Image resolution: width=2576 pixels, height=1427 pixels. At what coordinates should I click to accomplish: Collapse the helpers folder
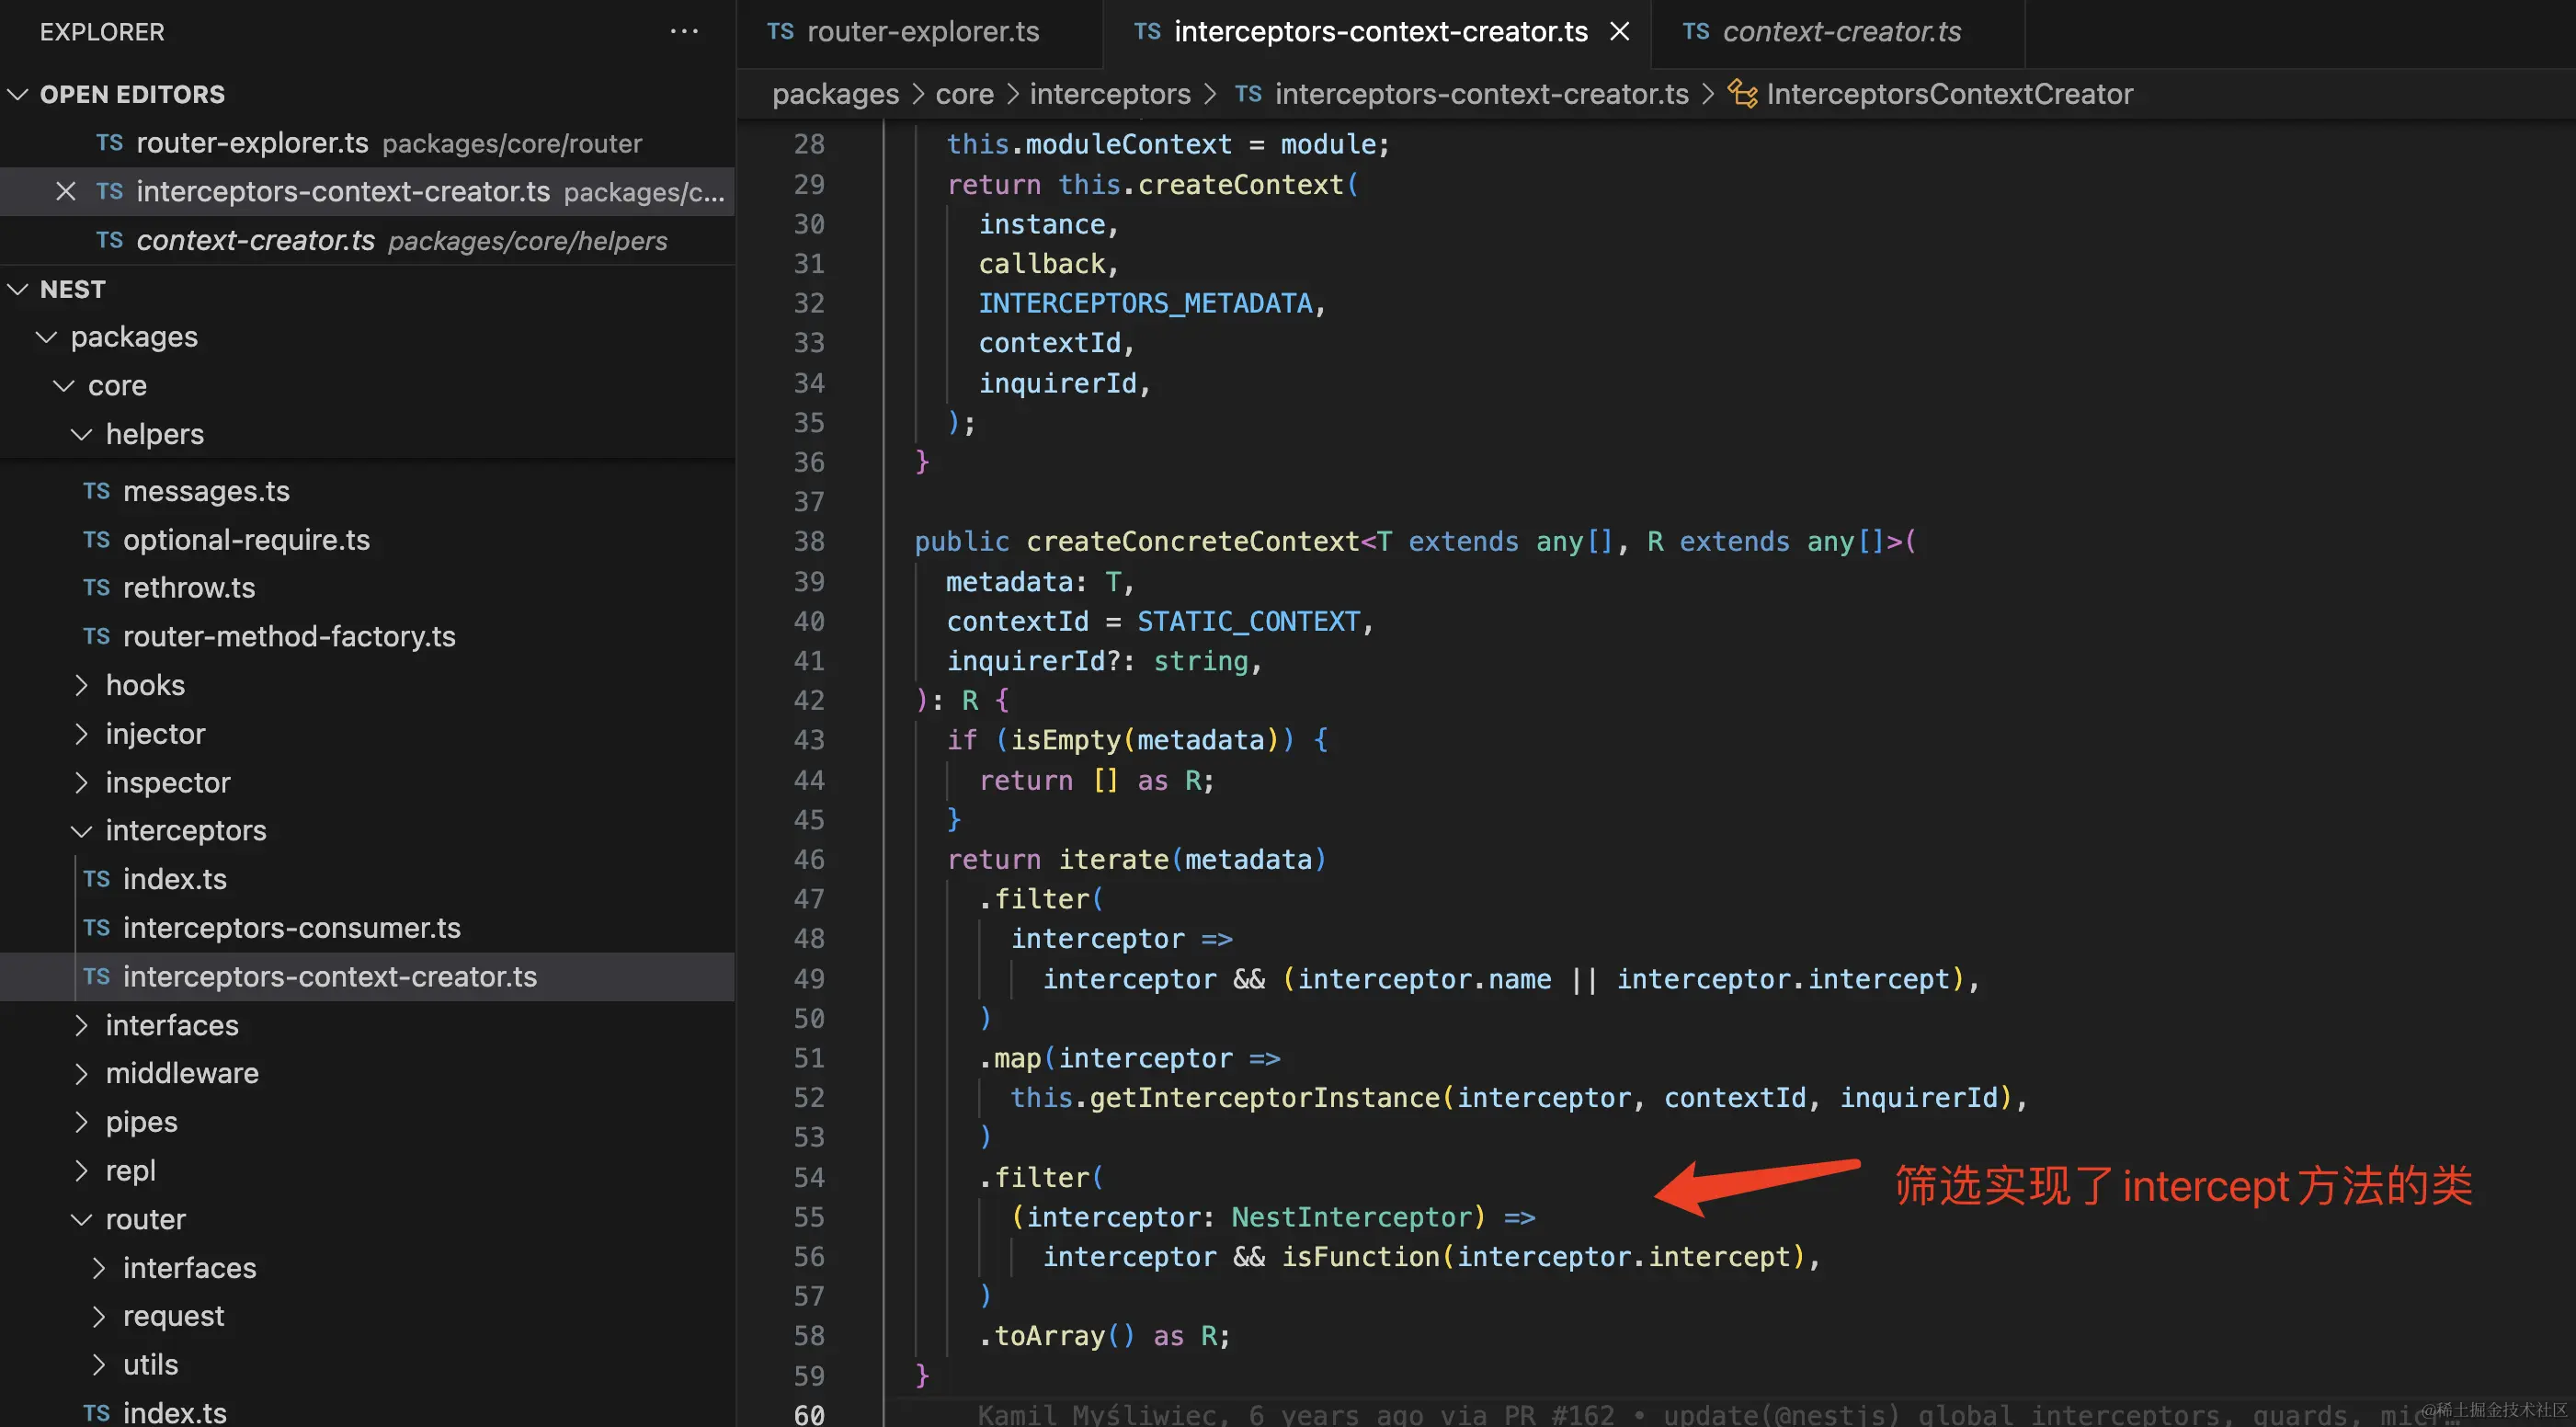point(82,434)
